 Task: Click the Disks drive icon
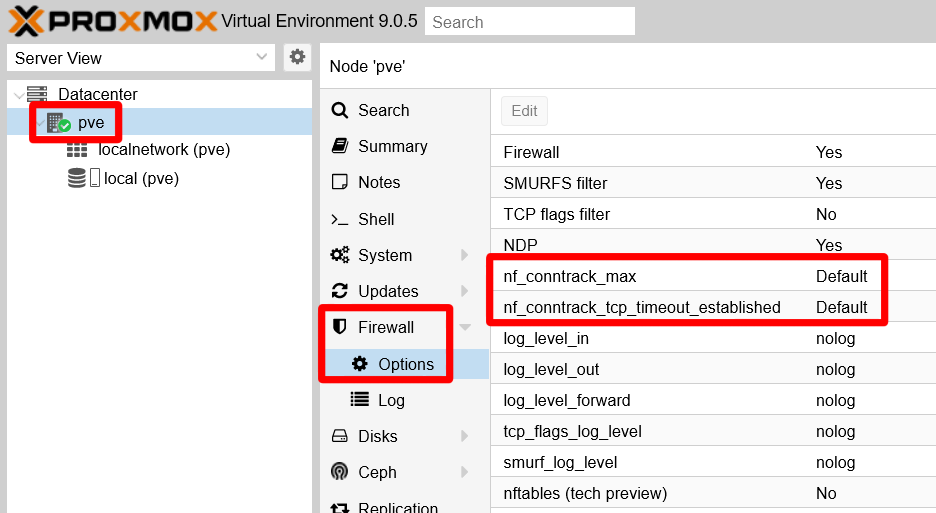click(x=340, y=435)
